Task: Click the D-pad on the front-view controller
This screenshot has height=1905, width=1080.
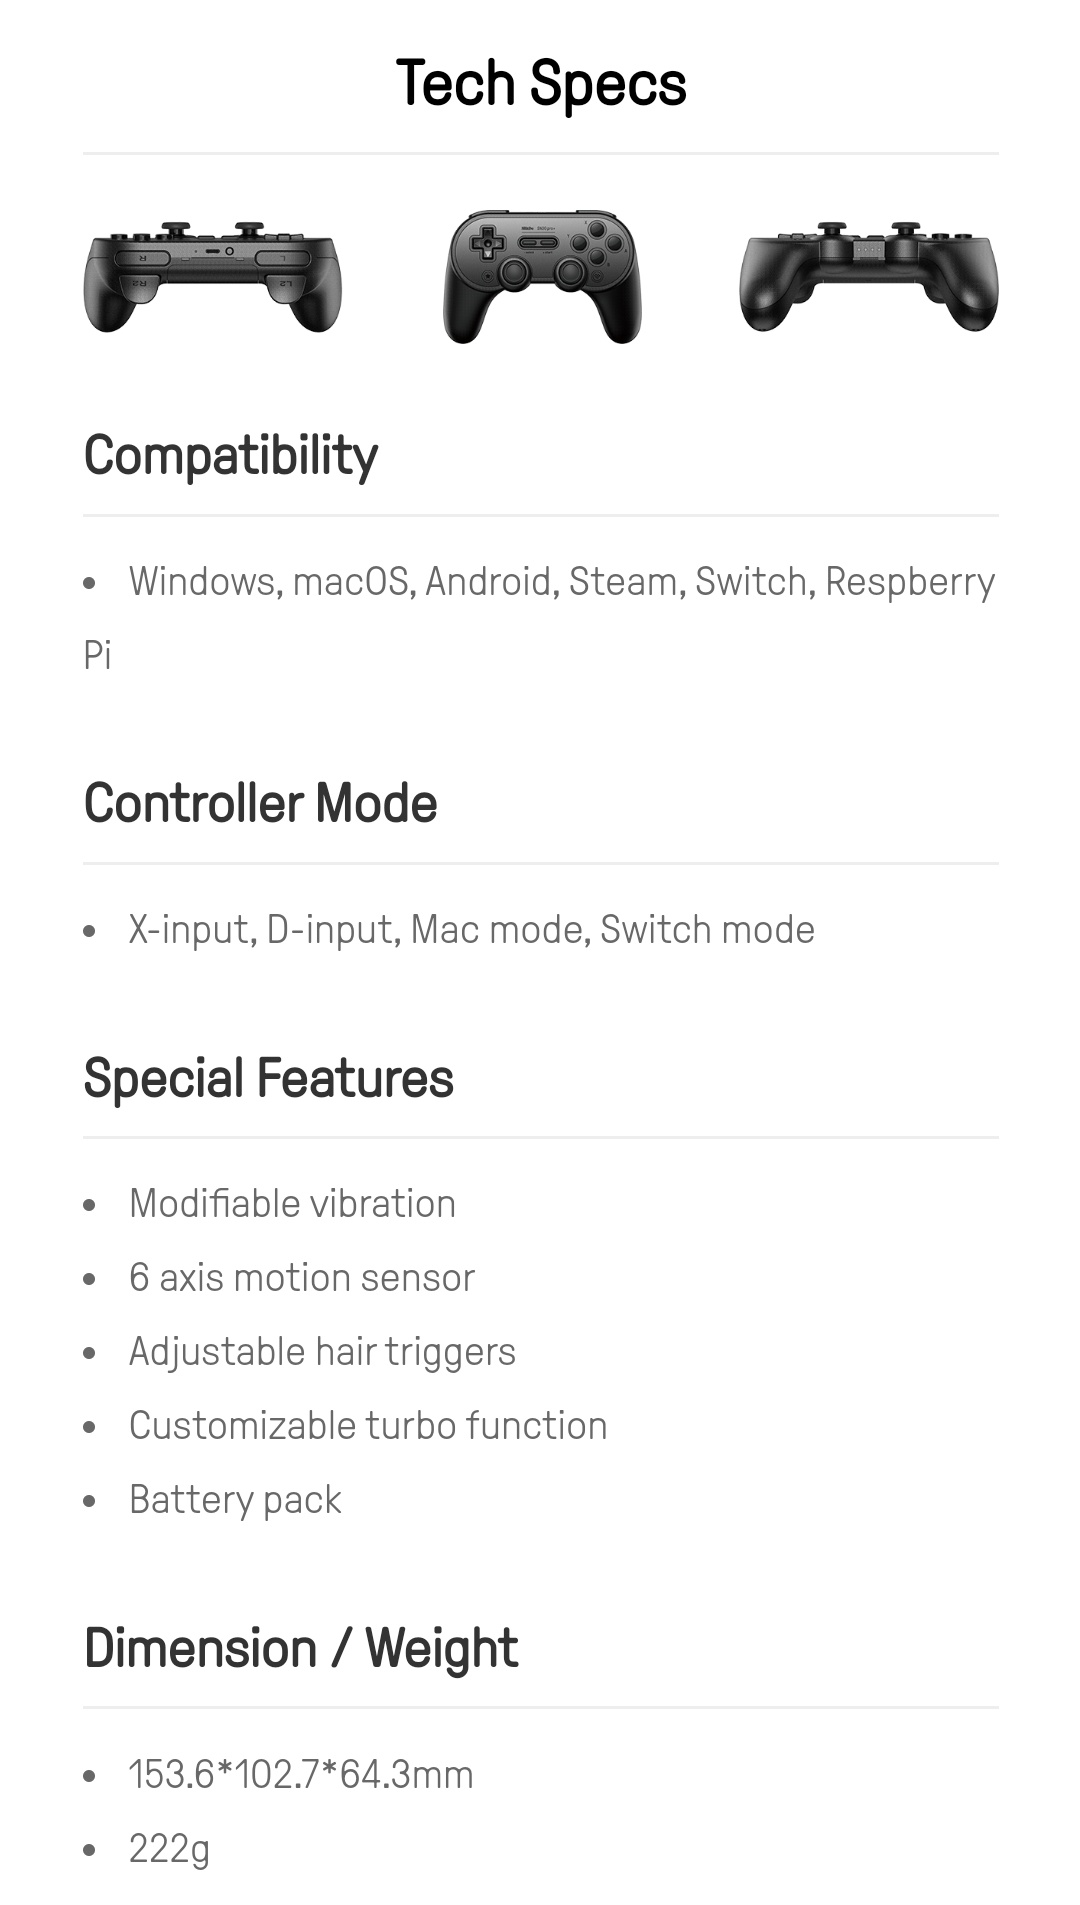Action: tap(488, 241)
